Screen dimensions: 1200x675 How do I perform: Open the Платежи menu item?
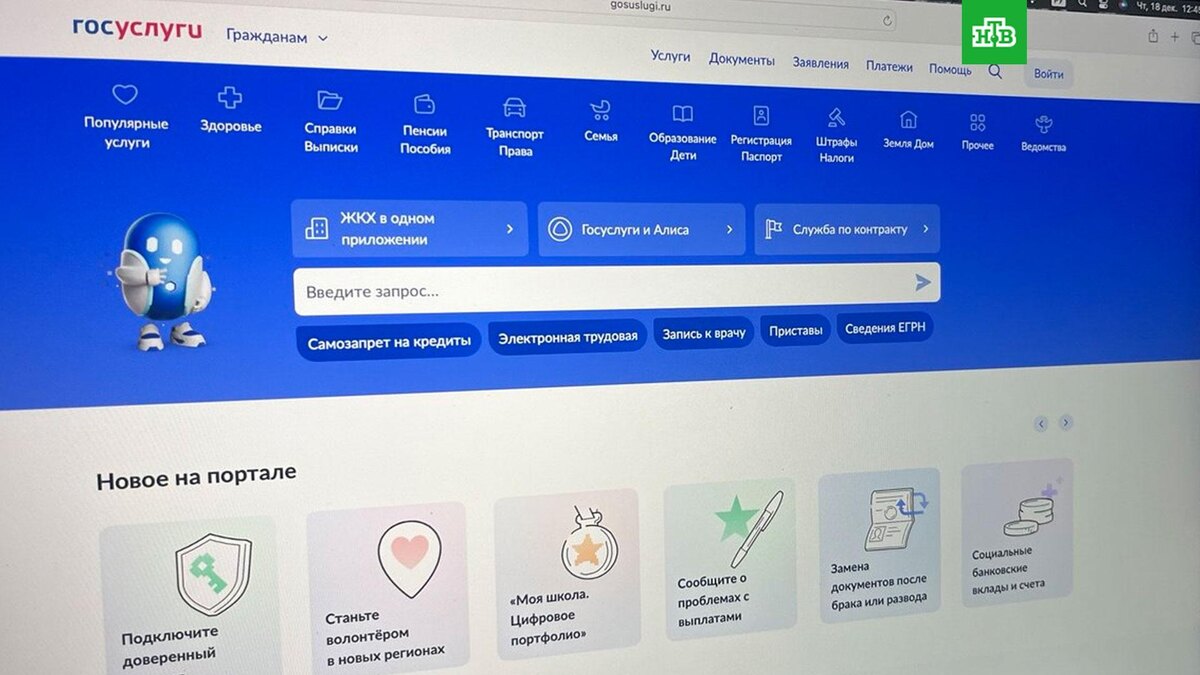tap(889, 67)
